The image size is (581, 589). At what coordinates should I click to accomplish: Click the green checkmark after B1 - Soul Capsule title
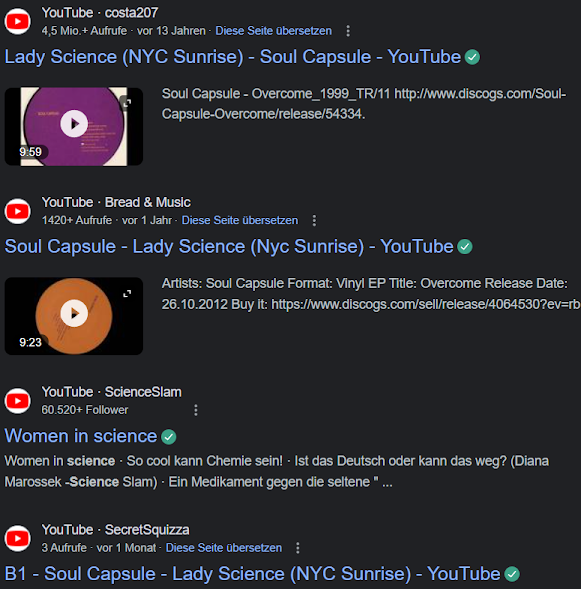click(x=512, y=574)
